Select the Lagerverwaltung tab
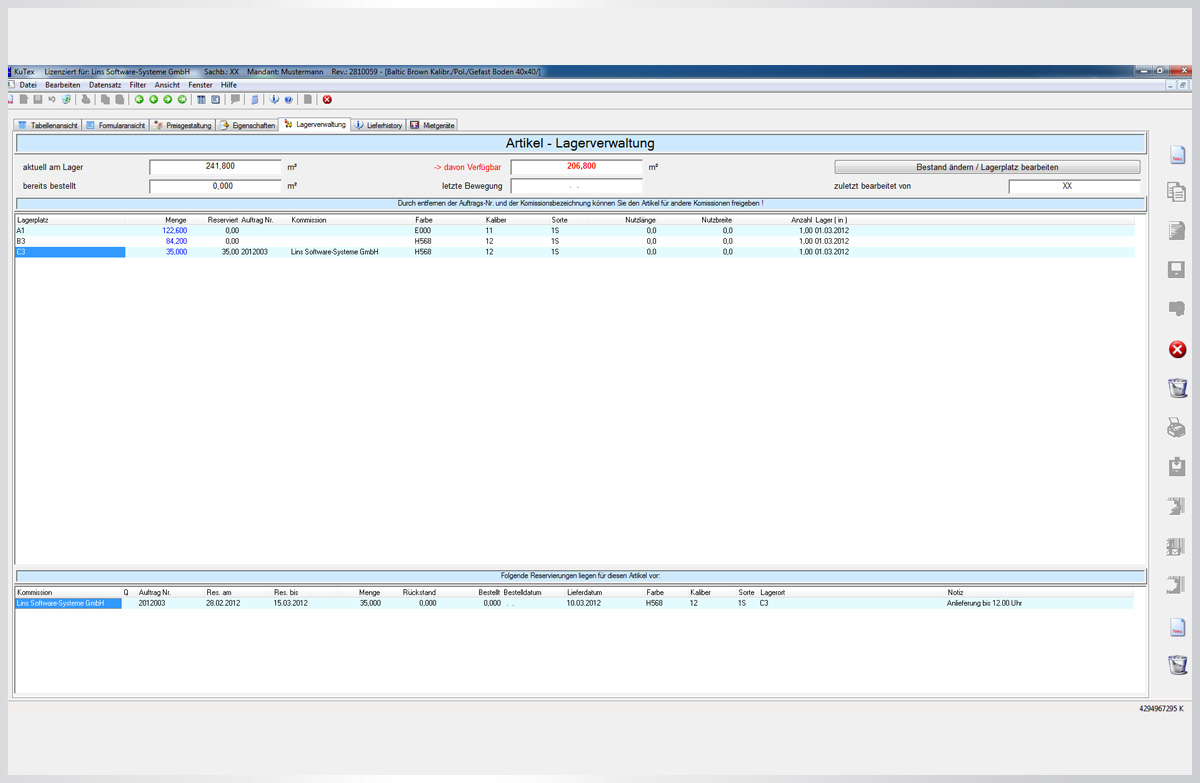Viewport: 1200px width, 783px height. 315,125
